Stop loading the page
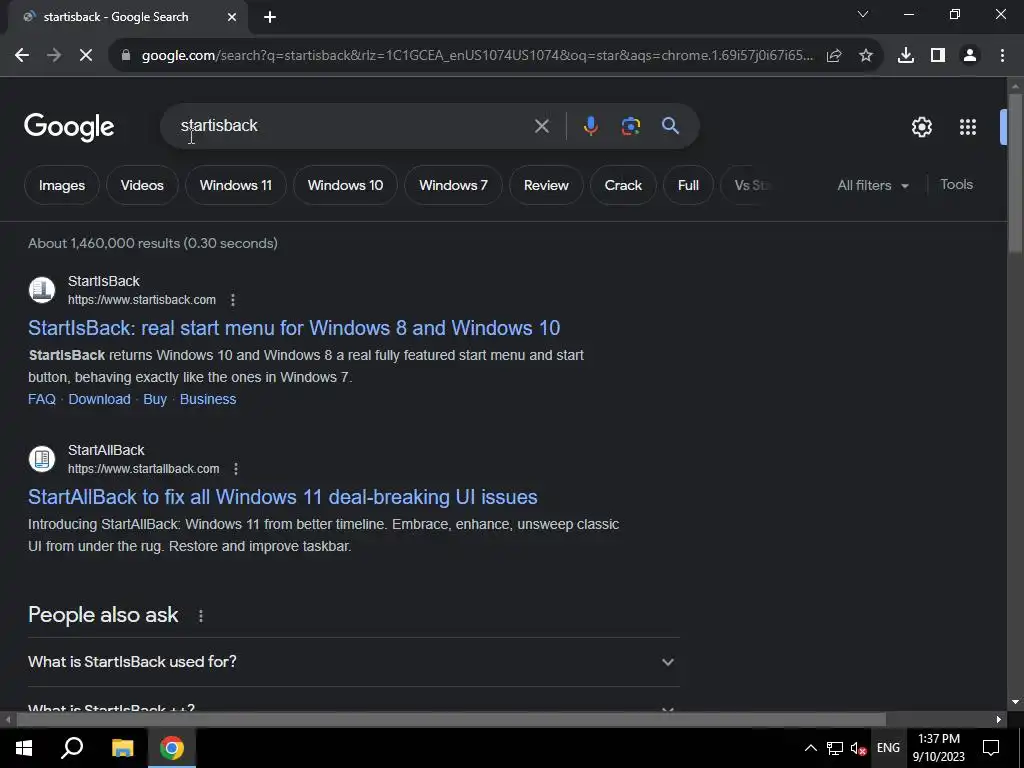Screen dimensions: 1024x768 pos(86,56)
